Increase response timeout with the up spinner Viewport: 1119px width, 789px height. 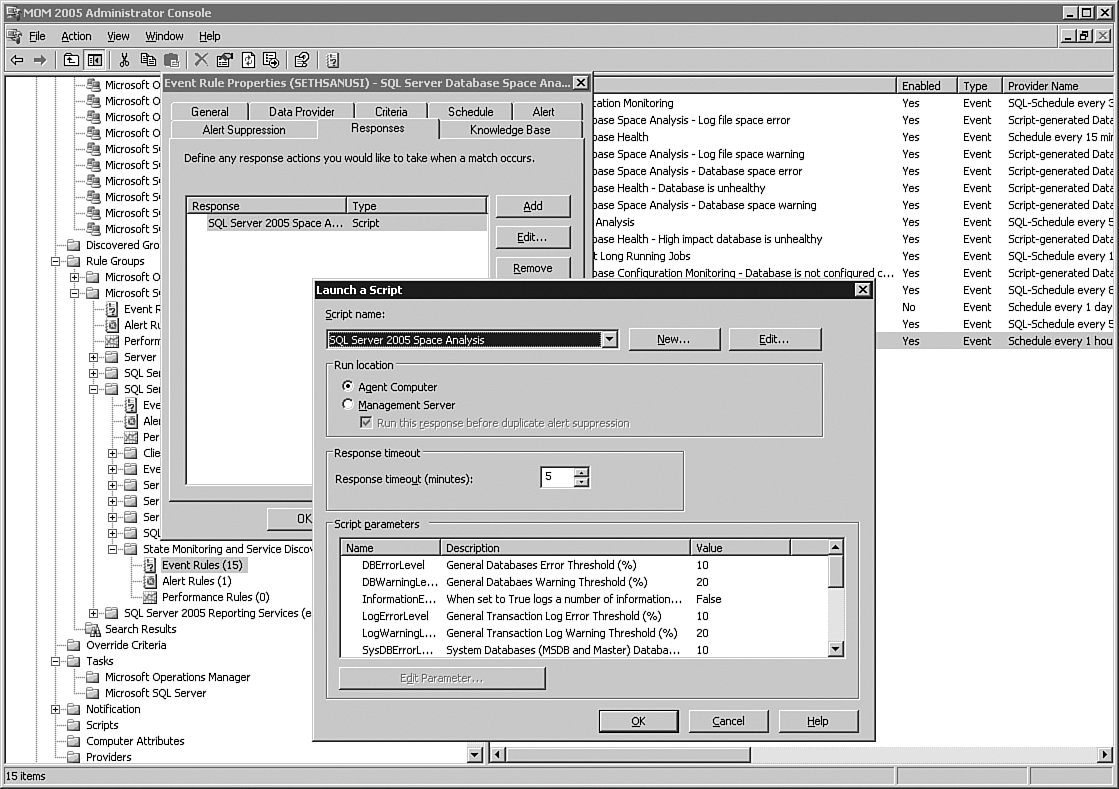(582, 472)
